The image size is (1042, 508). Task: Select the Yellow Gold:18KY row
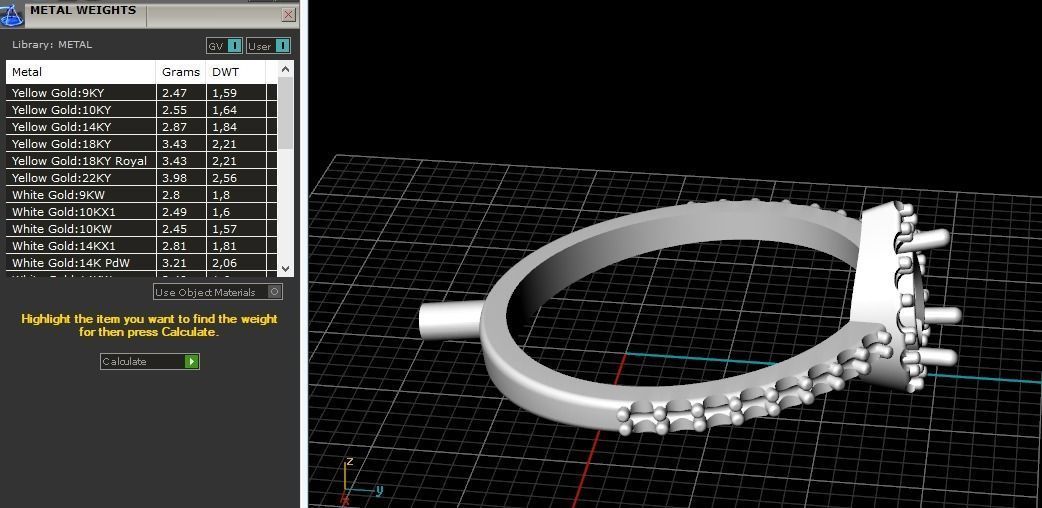pos(141,144)
